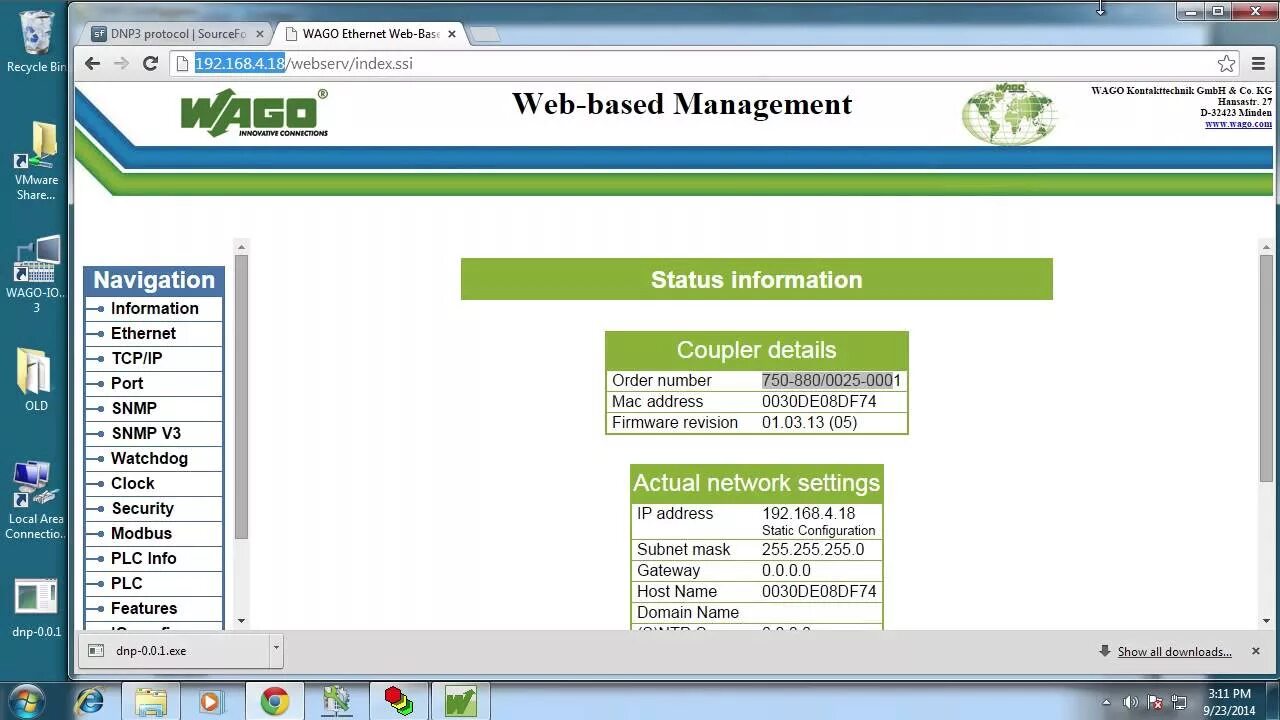Open the PLC navigation item
This screenshot has height=720, width=1280.
154,583
